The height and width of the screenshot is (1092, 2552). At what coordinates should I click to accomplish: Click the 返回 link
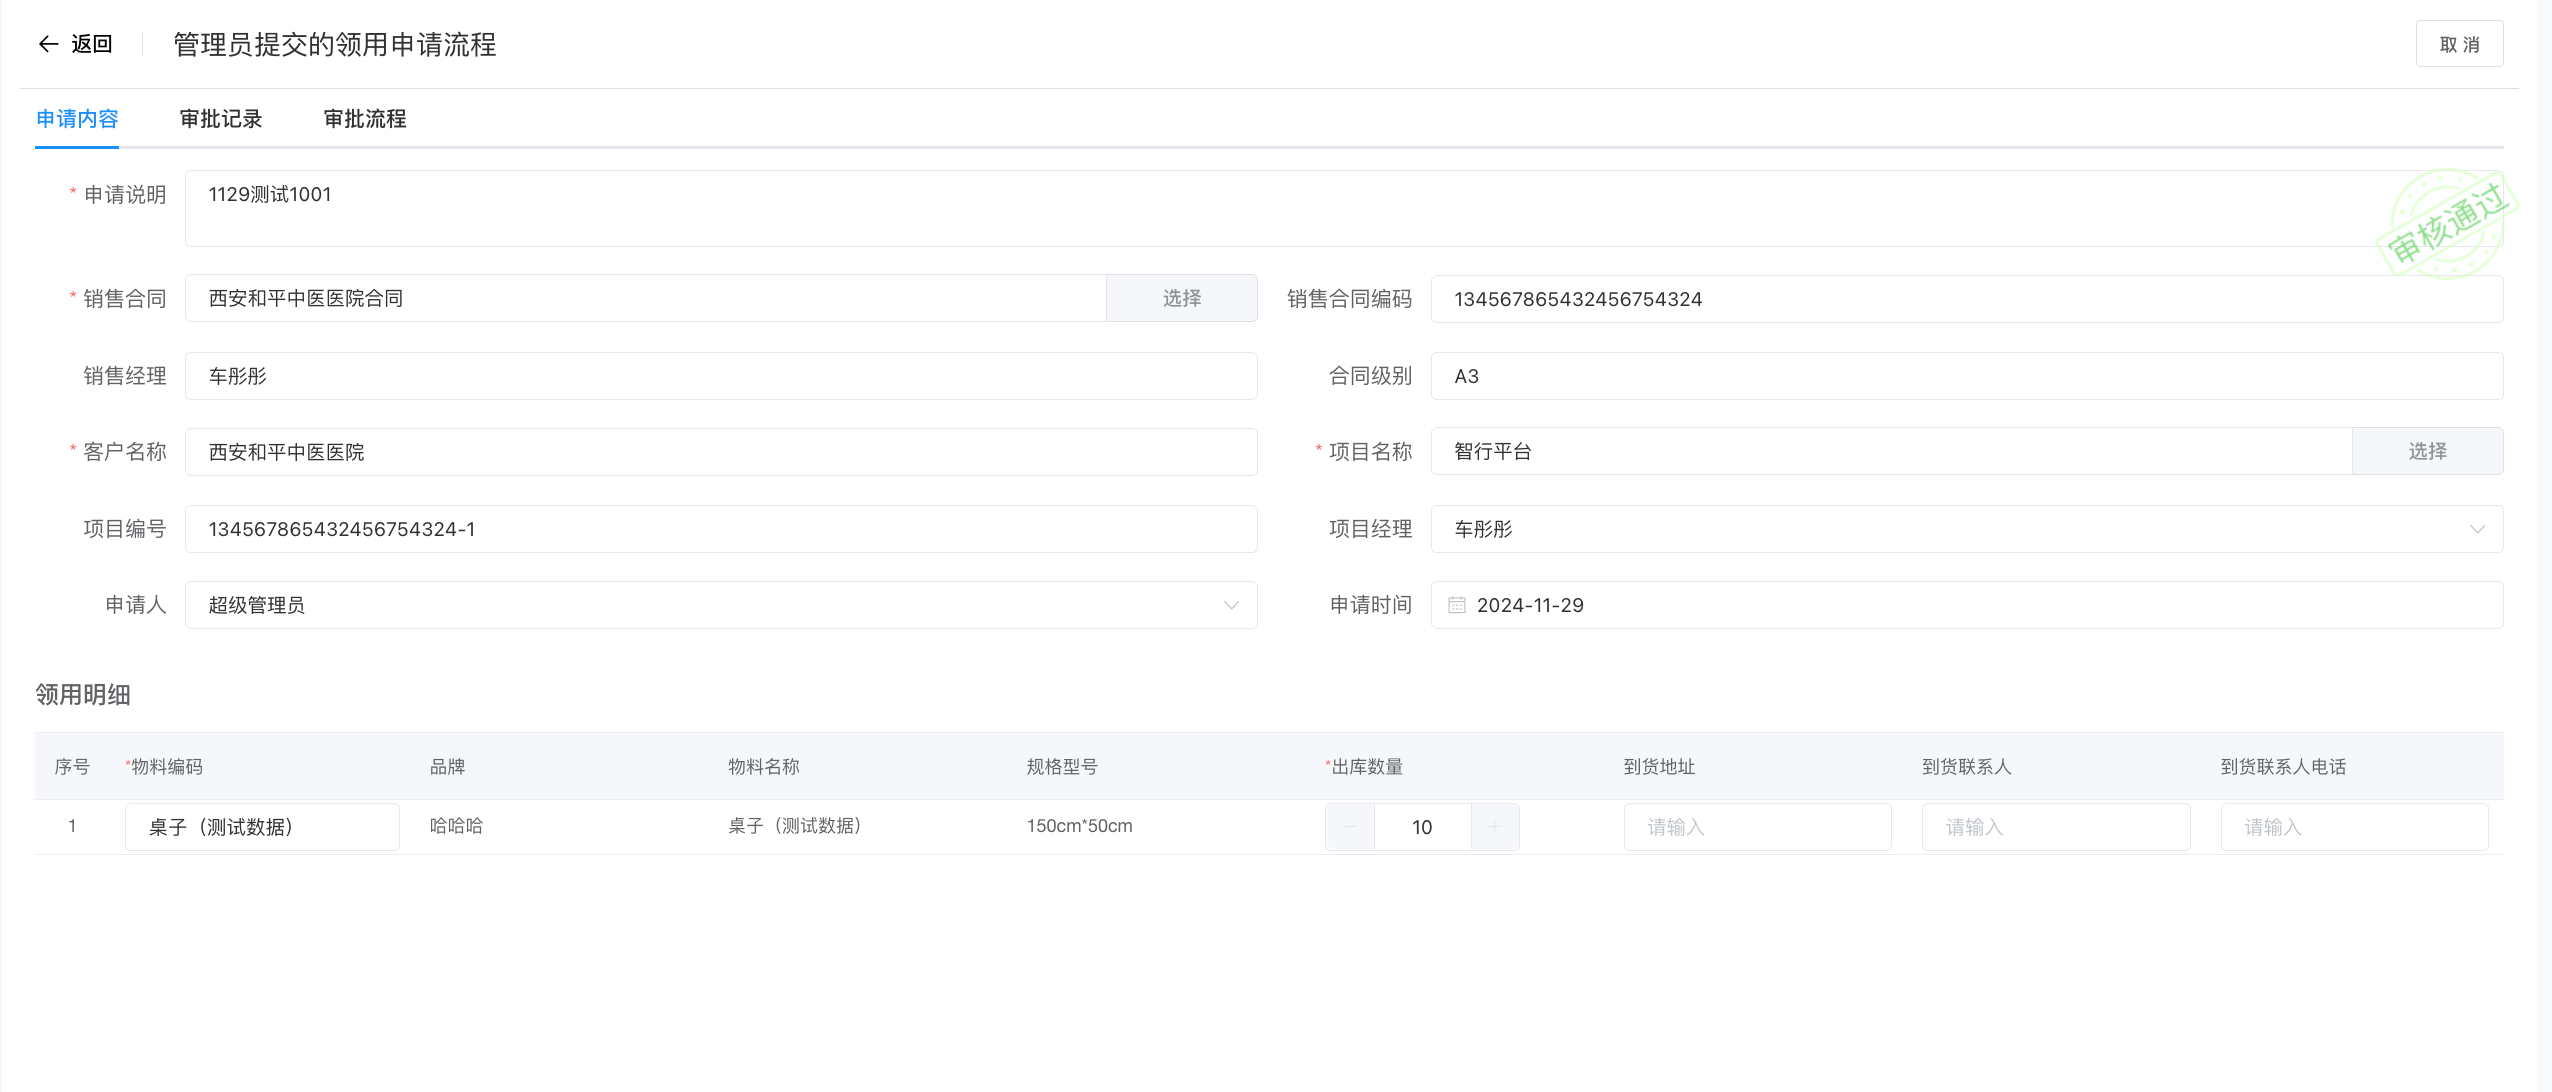point(91,44)
